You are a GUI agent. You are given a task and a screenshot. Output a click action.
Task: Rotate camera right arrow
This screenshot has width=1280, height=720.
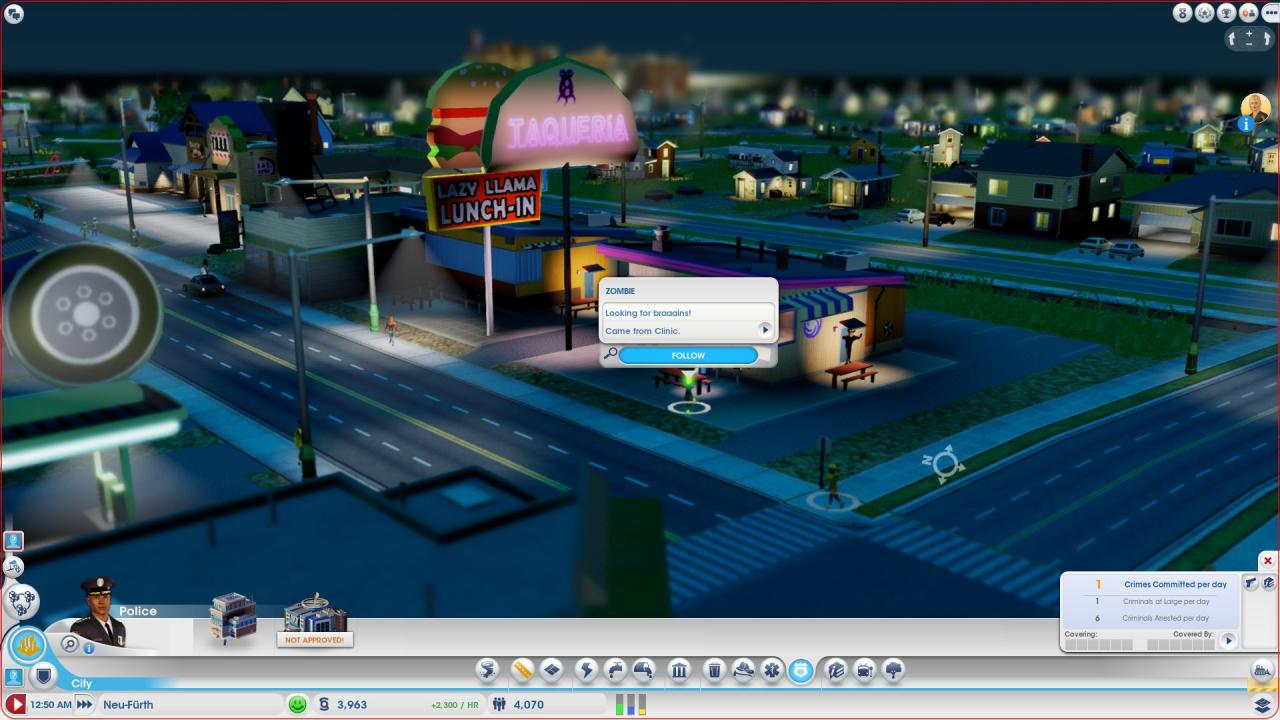[1265, 39]
